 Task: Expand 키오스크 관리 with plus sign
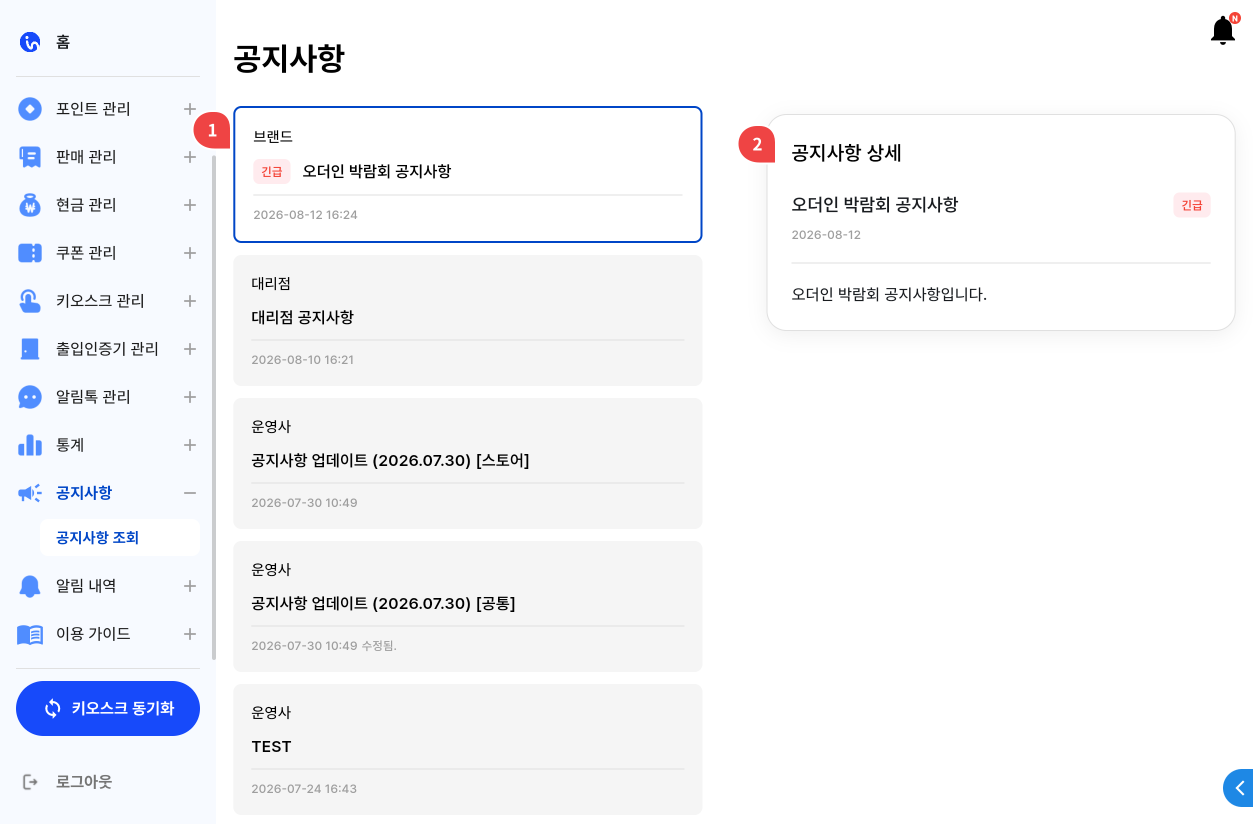[190, 301]
